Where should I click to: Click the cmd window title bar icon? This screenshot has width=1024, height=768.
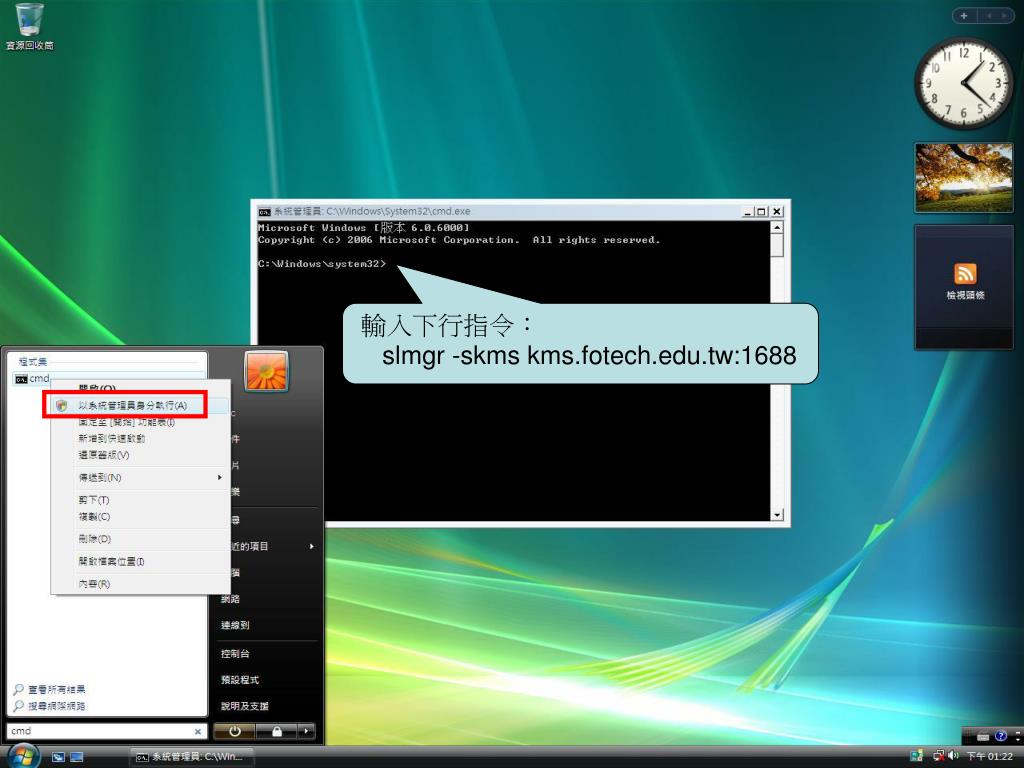pos(264,212)
